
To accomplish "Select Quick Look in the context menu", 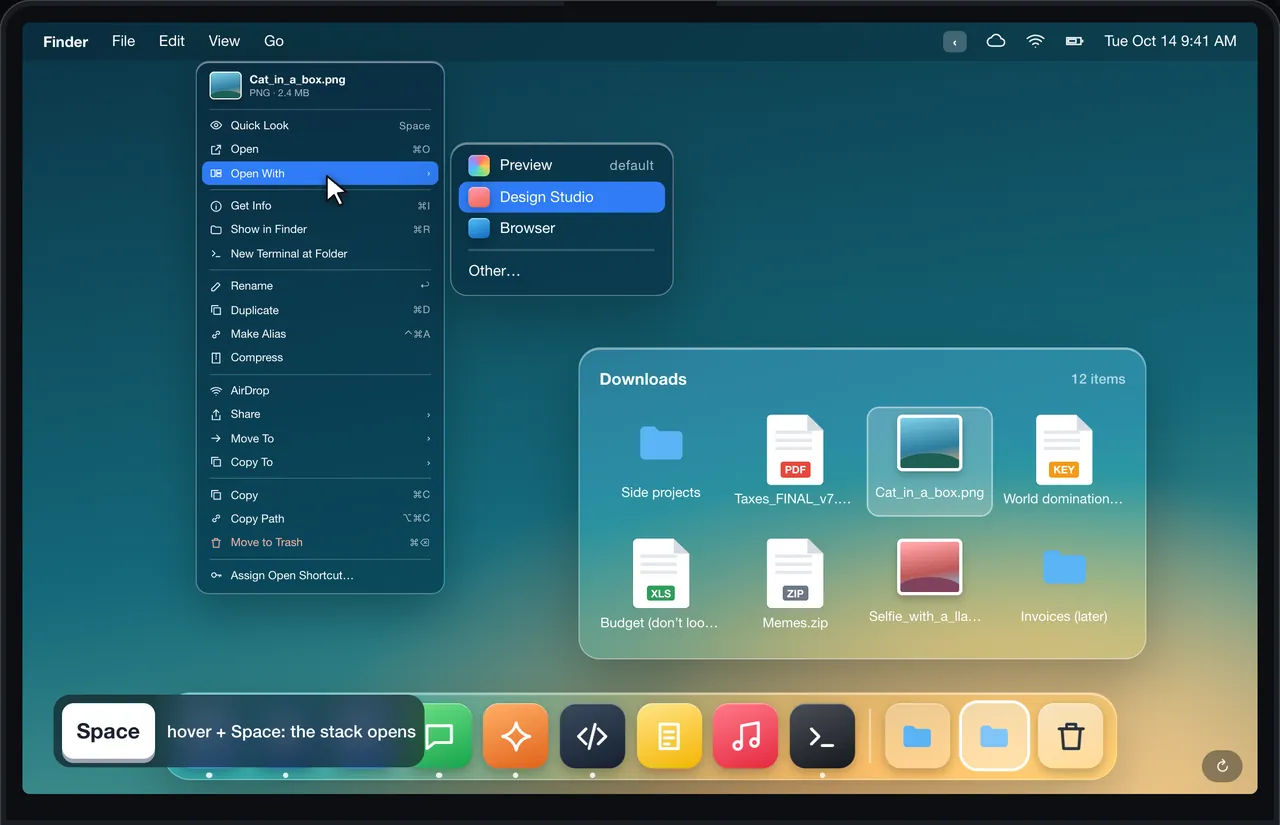I will coord(320,126).
